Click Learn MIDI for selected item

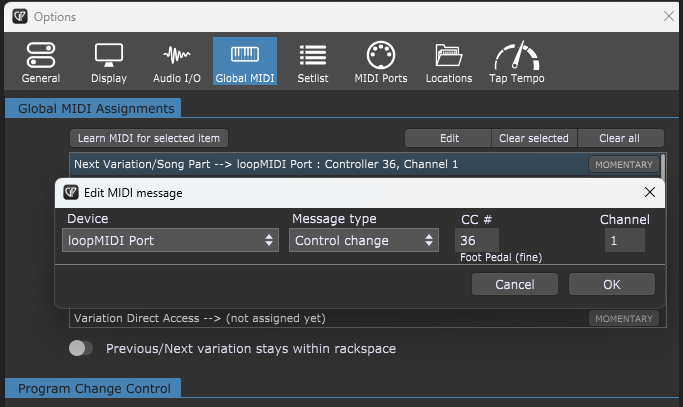click(150, 138)
